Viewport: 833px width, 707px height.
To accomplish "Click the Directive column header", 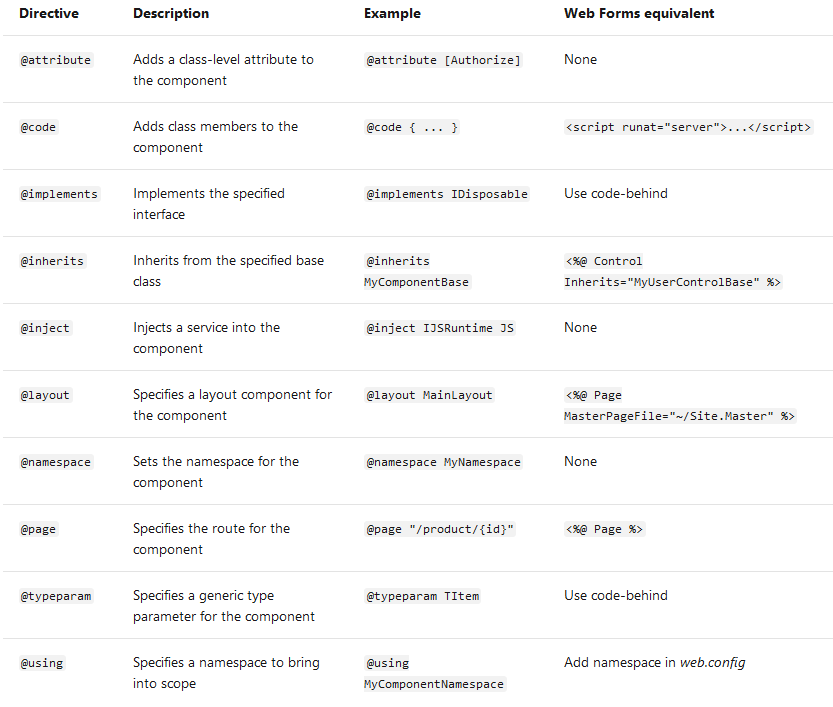I will [47, 14].
